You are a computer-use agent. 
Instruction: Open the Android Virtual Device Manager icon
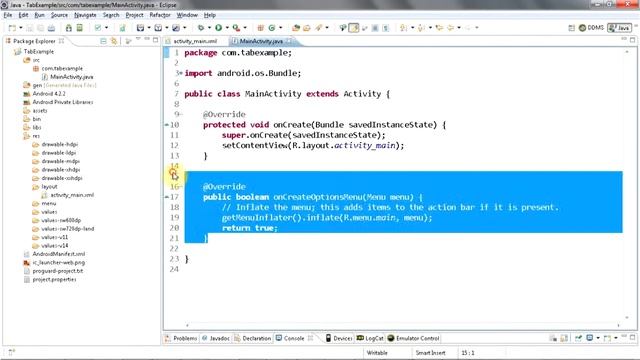80,28
